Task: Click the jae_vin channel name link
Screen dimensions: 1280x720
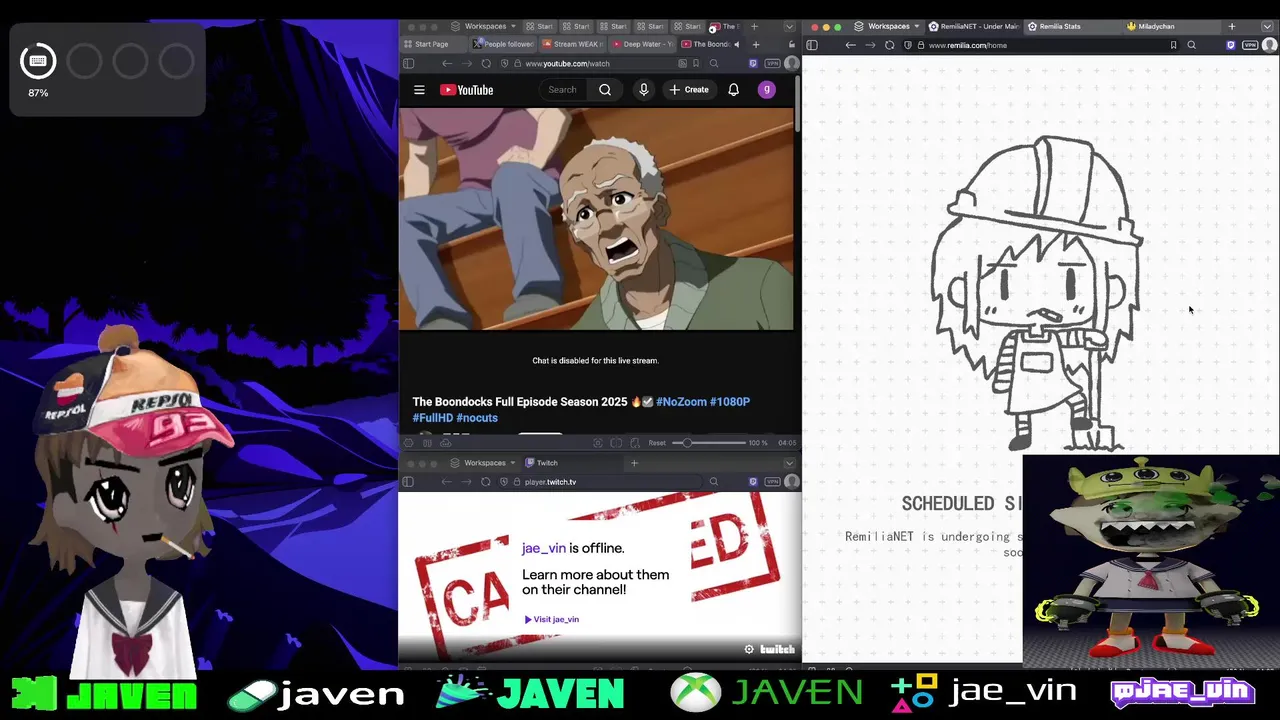Action: pos(543,548)
